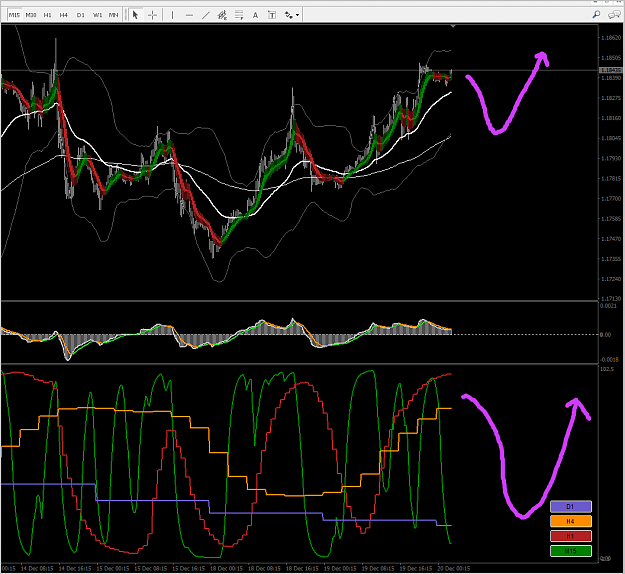Click the M15 green legend button
Image resolution: width=625 pixels, height=574 pixels.
[571, 551]
